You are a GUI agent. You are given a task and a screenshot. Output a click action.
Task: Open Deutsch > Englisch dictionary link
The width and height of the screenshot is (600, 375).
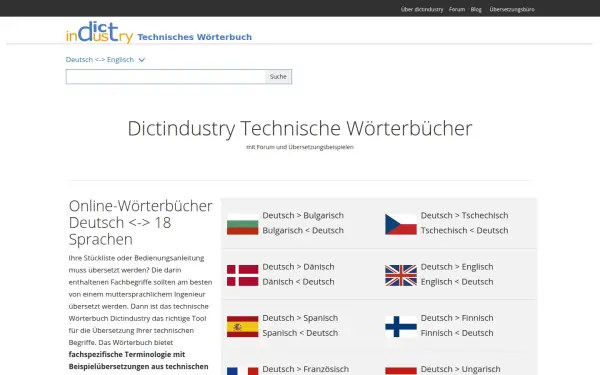coord(457,267)
